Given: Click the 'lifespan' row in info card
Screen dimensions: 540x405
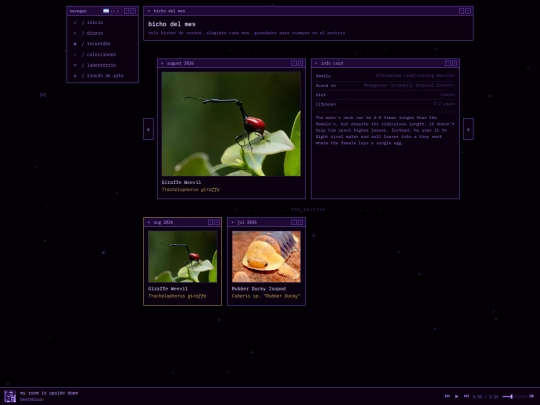Looking at the screenshot, I should 385,104.
